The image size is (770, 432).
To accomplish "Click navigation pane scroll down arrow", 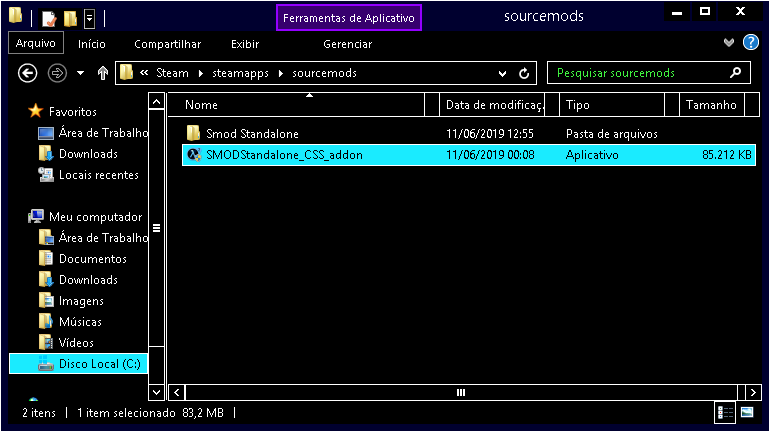I will (x=156, y=392).
